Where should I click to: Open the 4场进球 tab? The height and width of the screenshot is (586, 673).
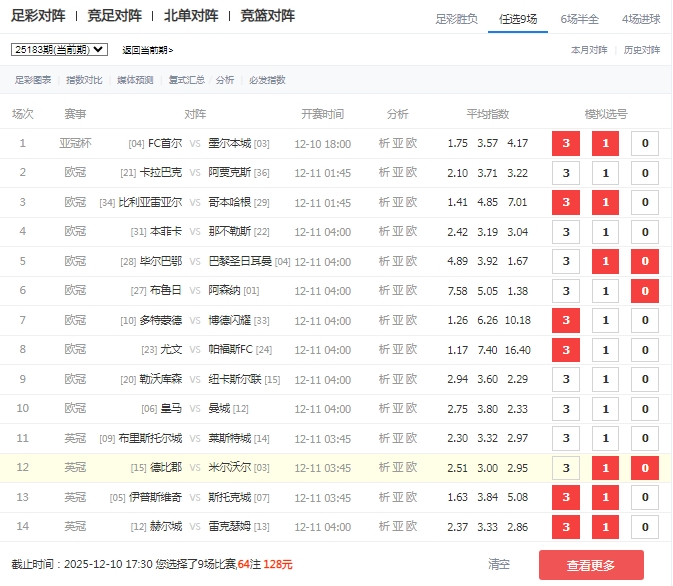(640, 19)
